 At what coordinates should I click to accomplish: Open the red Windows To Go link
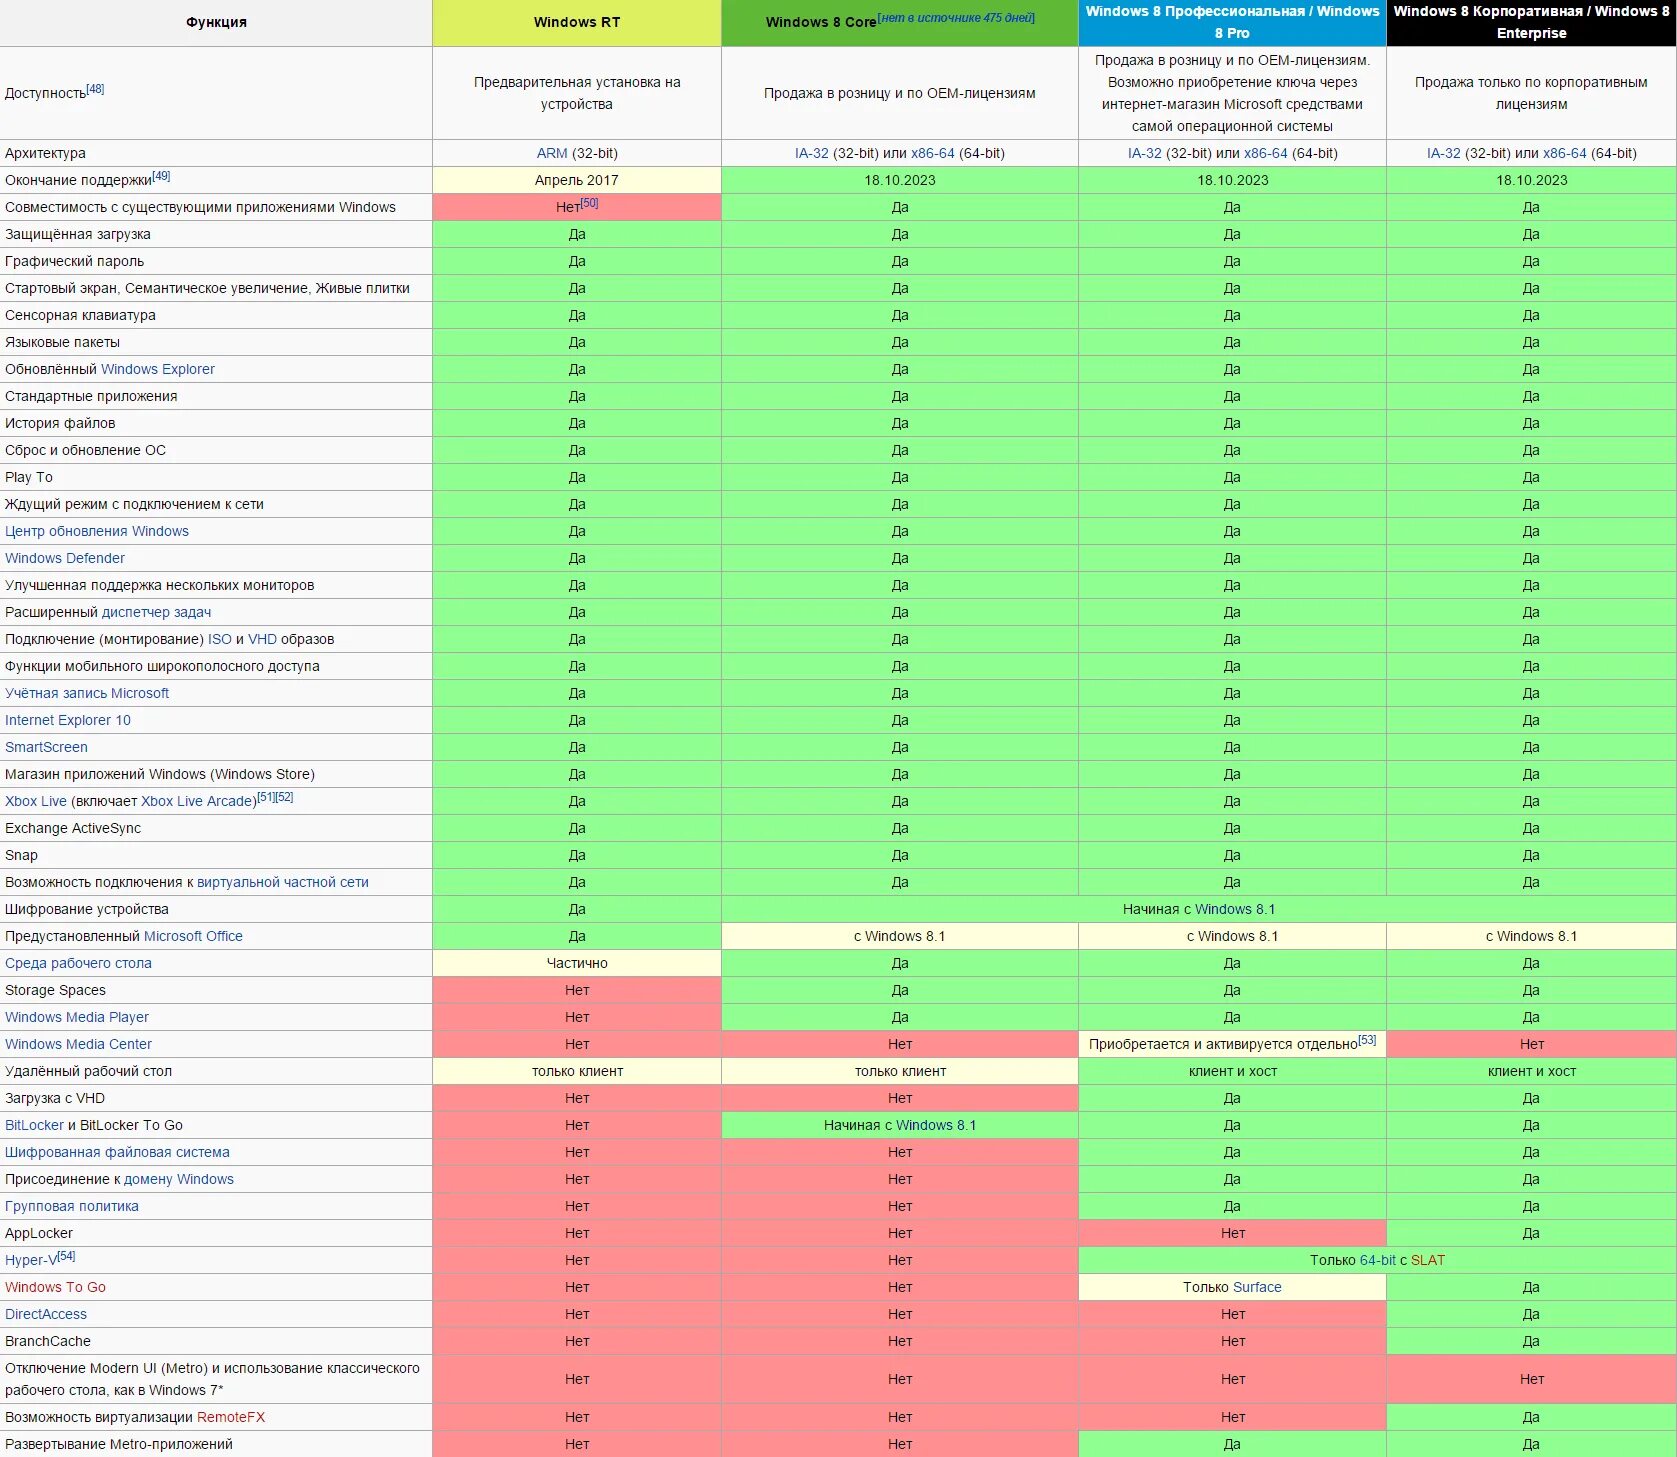click(55, 1287)
